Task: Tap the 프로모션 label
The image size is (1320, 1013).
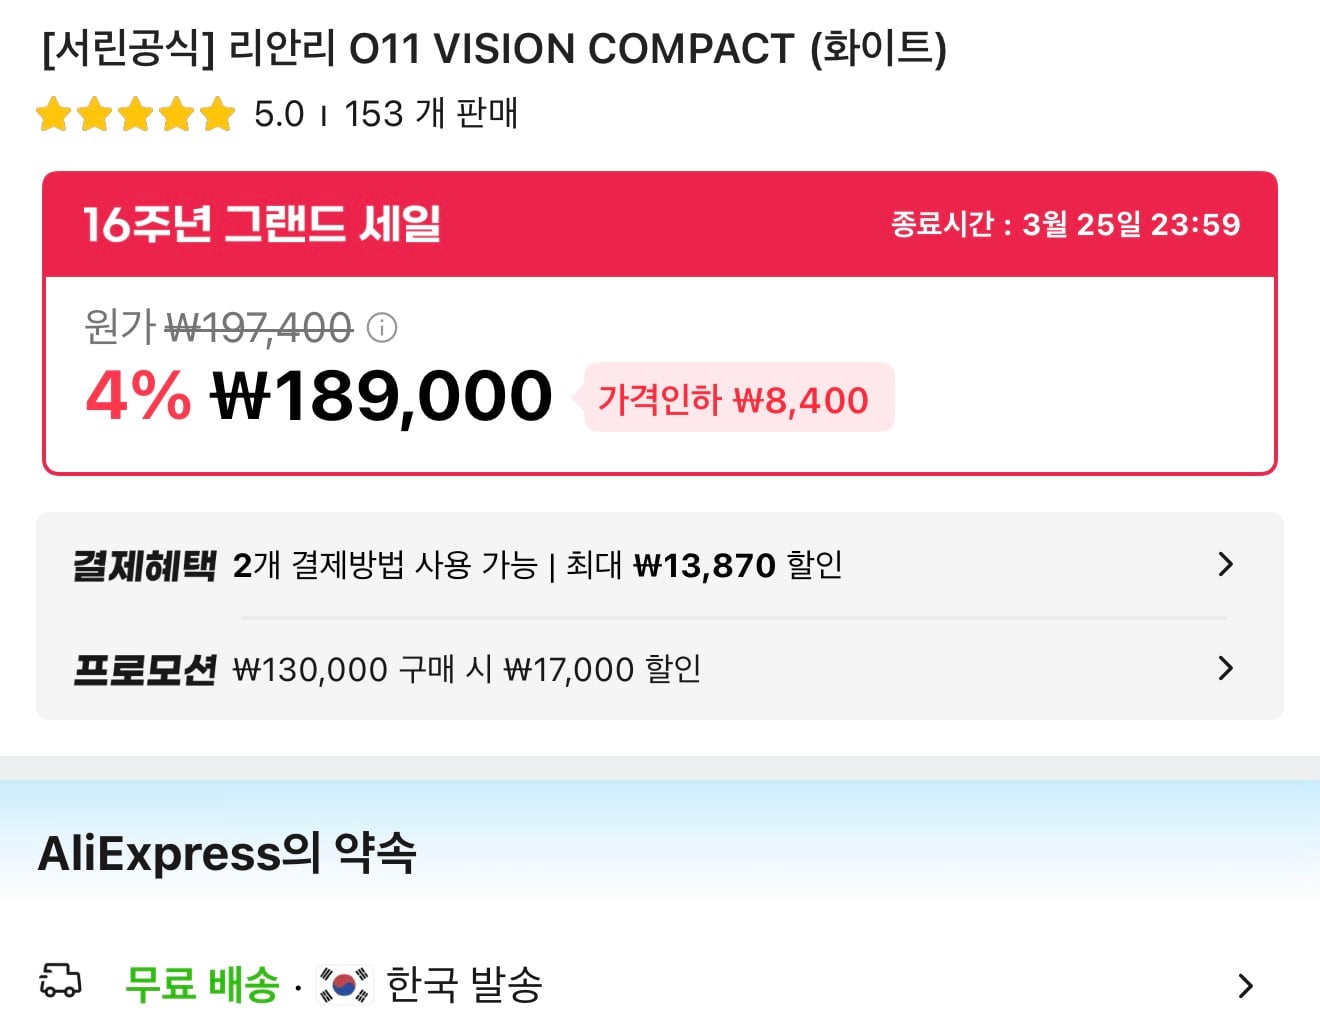Action: [x=144, y=669]
